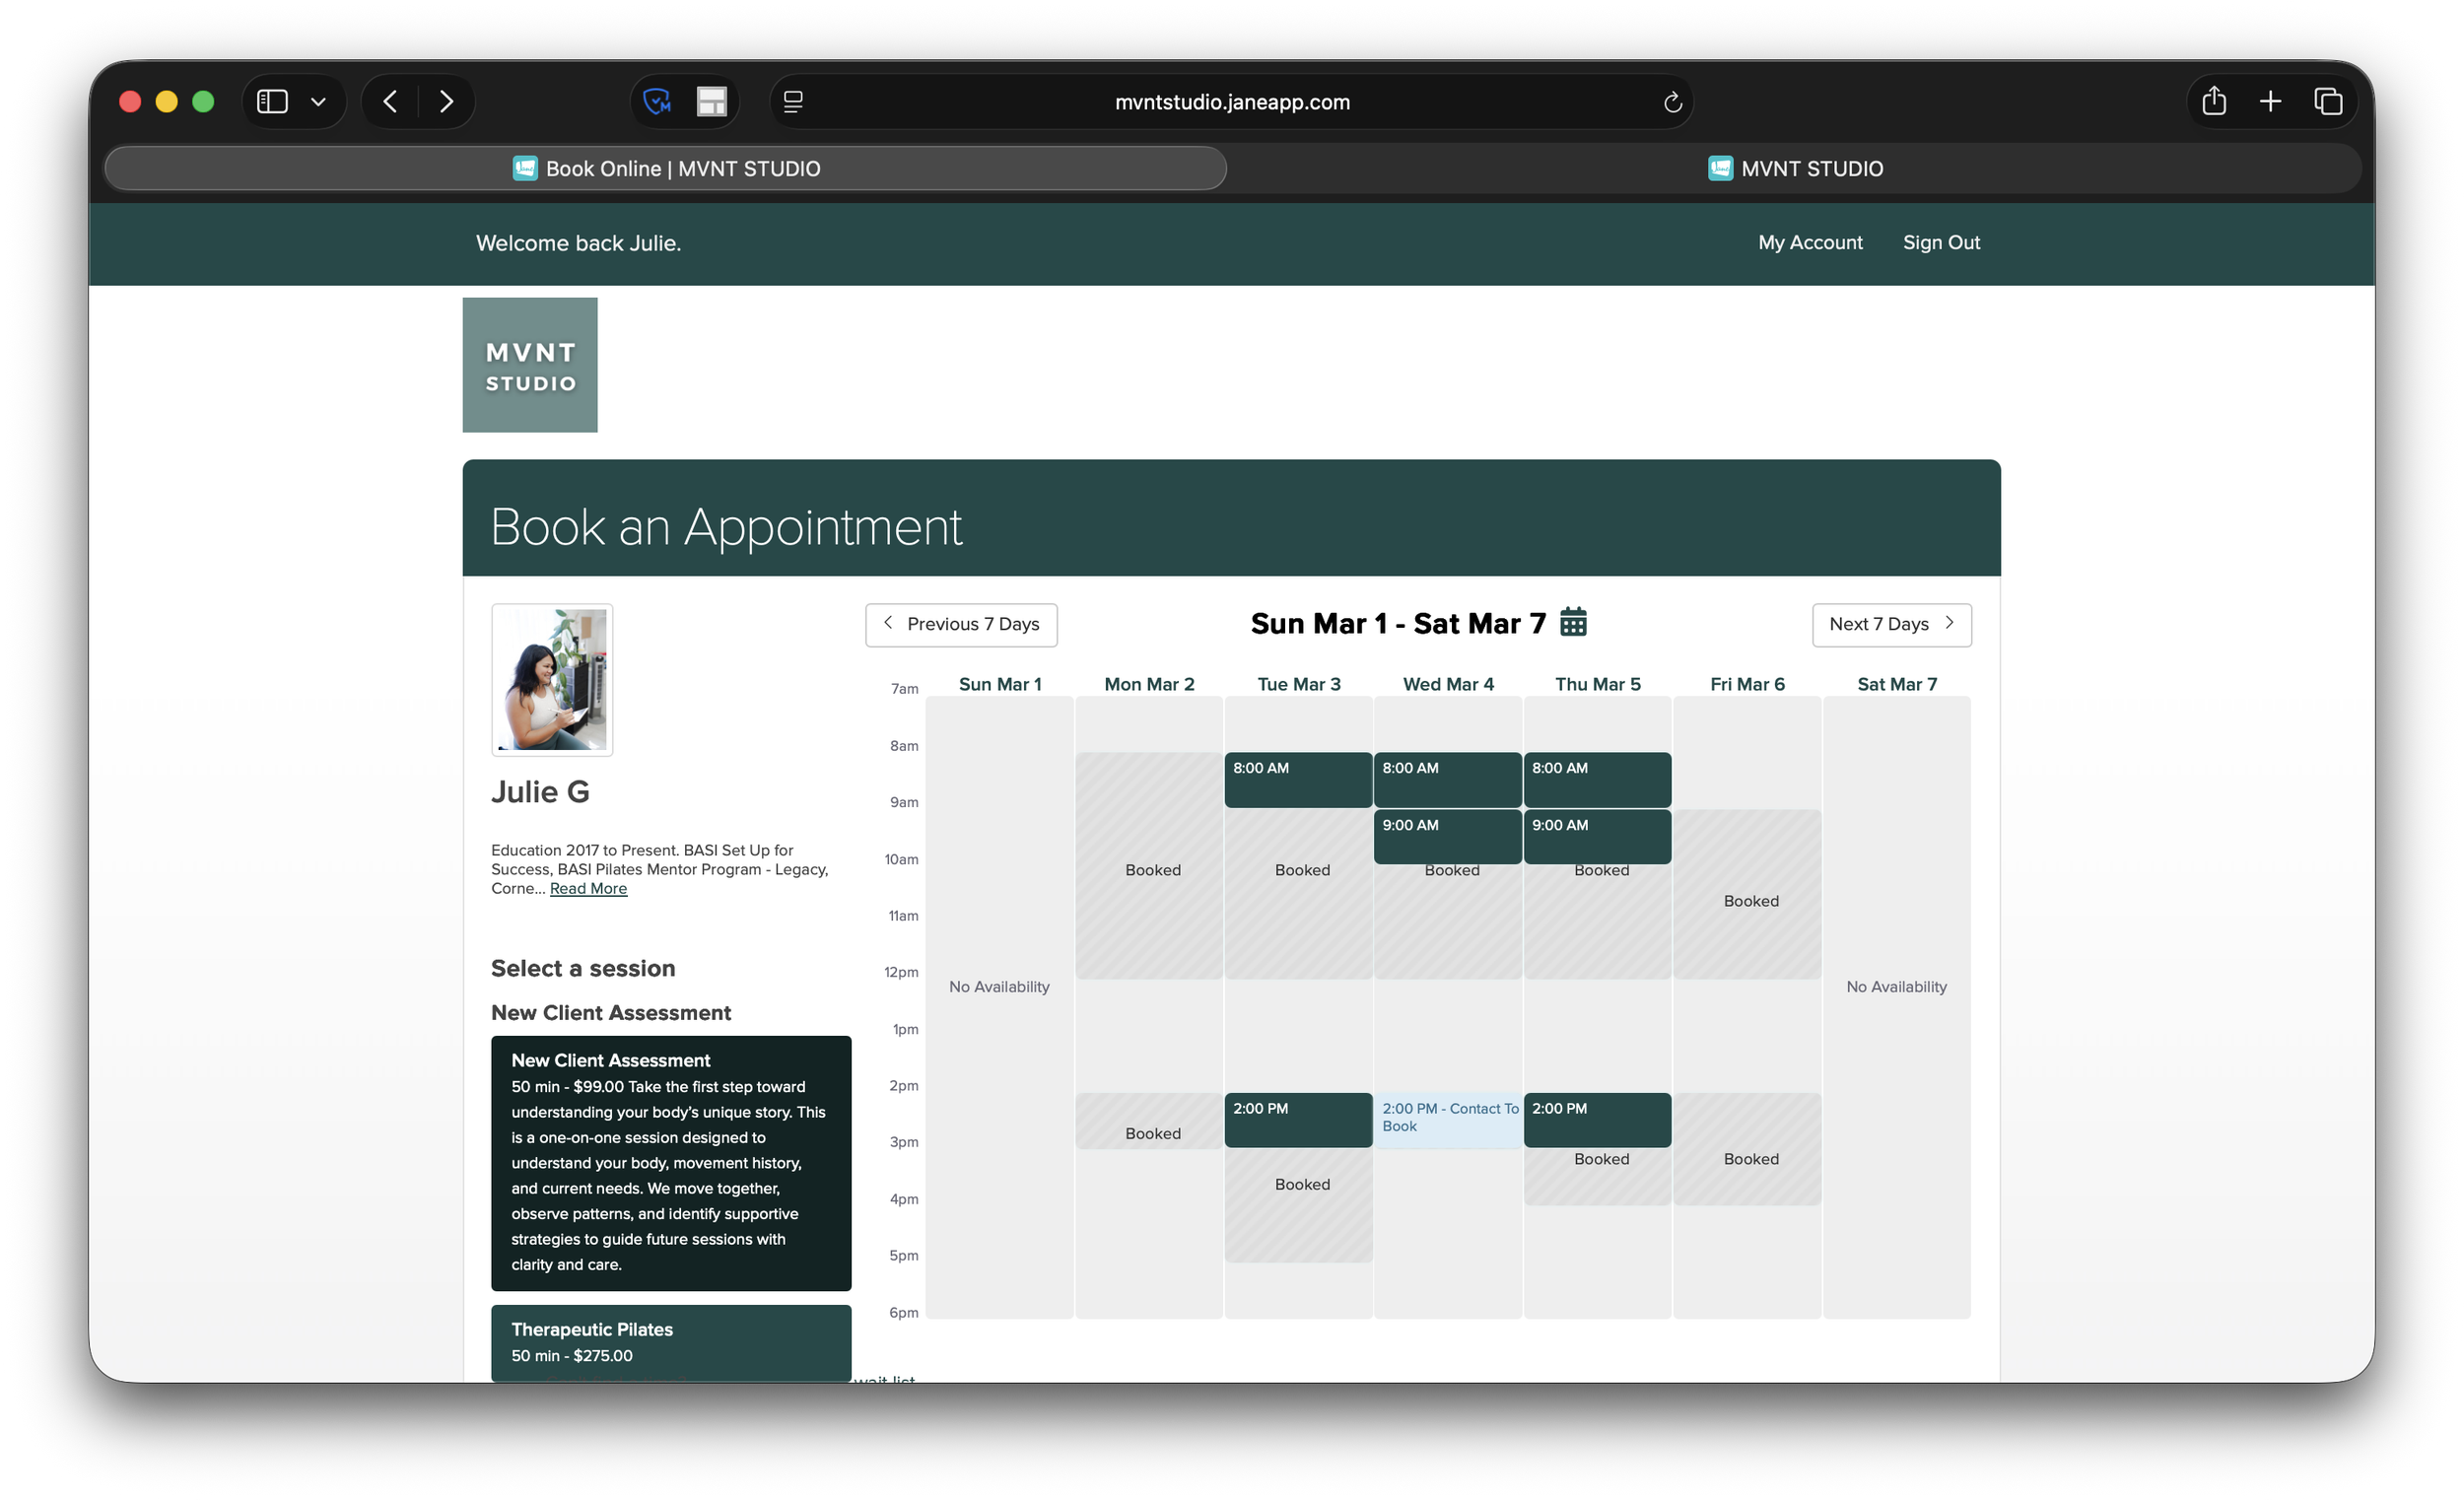Select the Book Online | MVNT STUDIO tab
Image resolution: width=2464 pixels, height=1500 pixels.
[x=666, y=169]
